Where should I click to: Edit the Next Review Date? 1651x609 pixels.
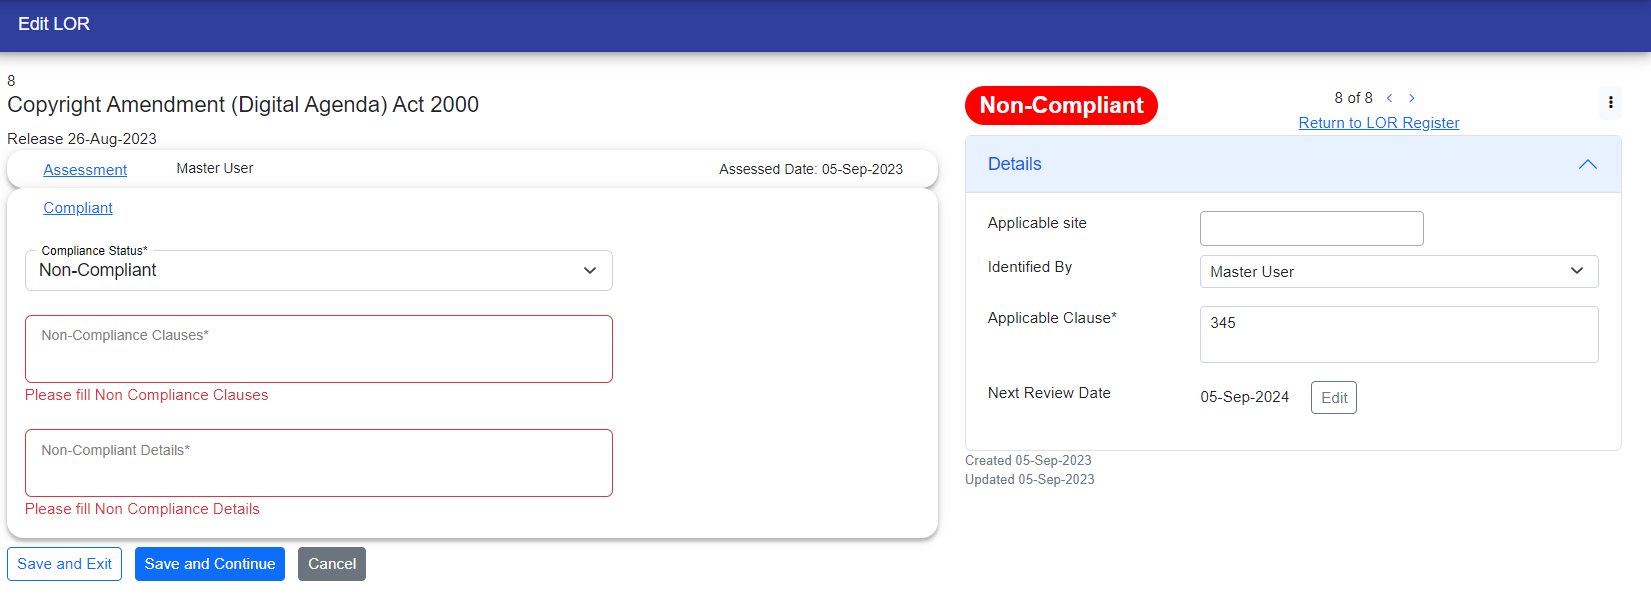click(x=1333, y=398)
